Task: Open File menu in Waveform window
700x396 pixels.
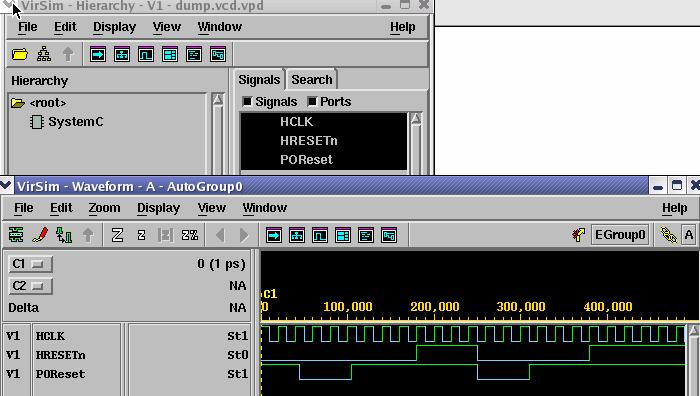Action: pyautogui.click(x=24, y=208)
